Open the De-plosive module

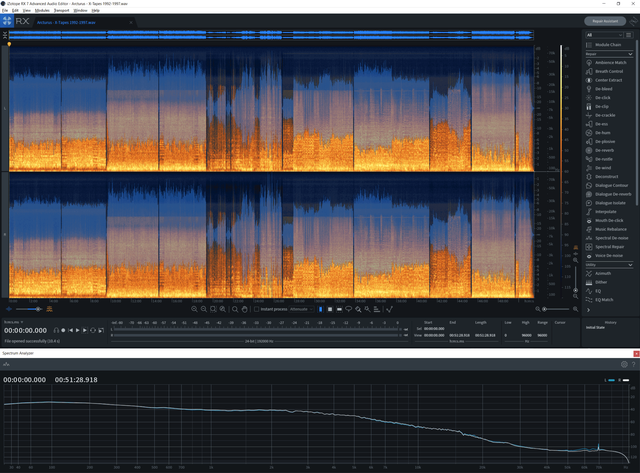[x=600, y=141]
